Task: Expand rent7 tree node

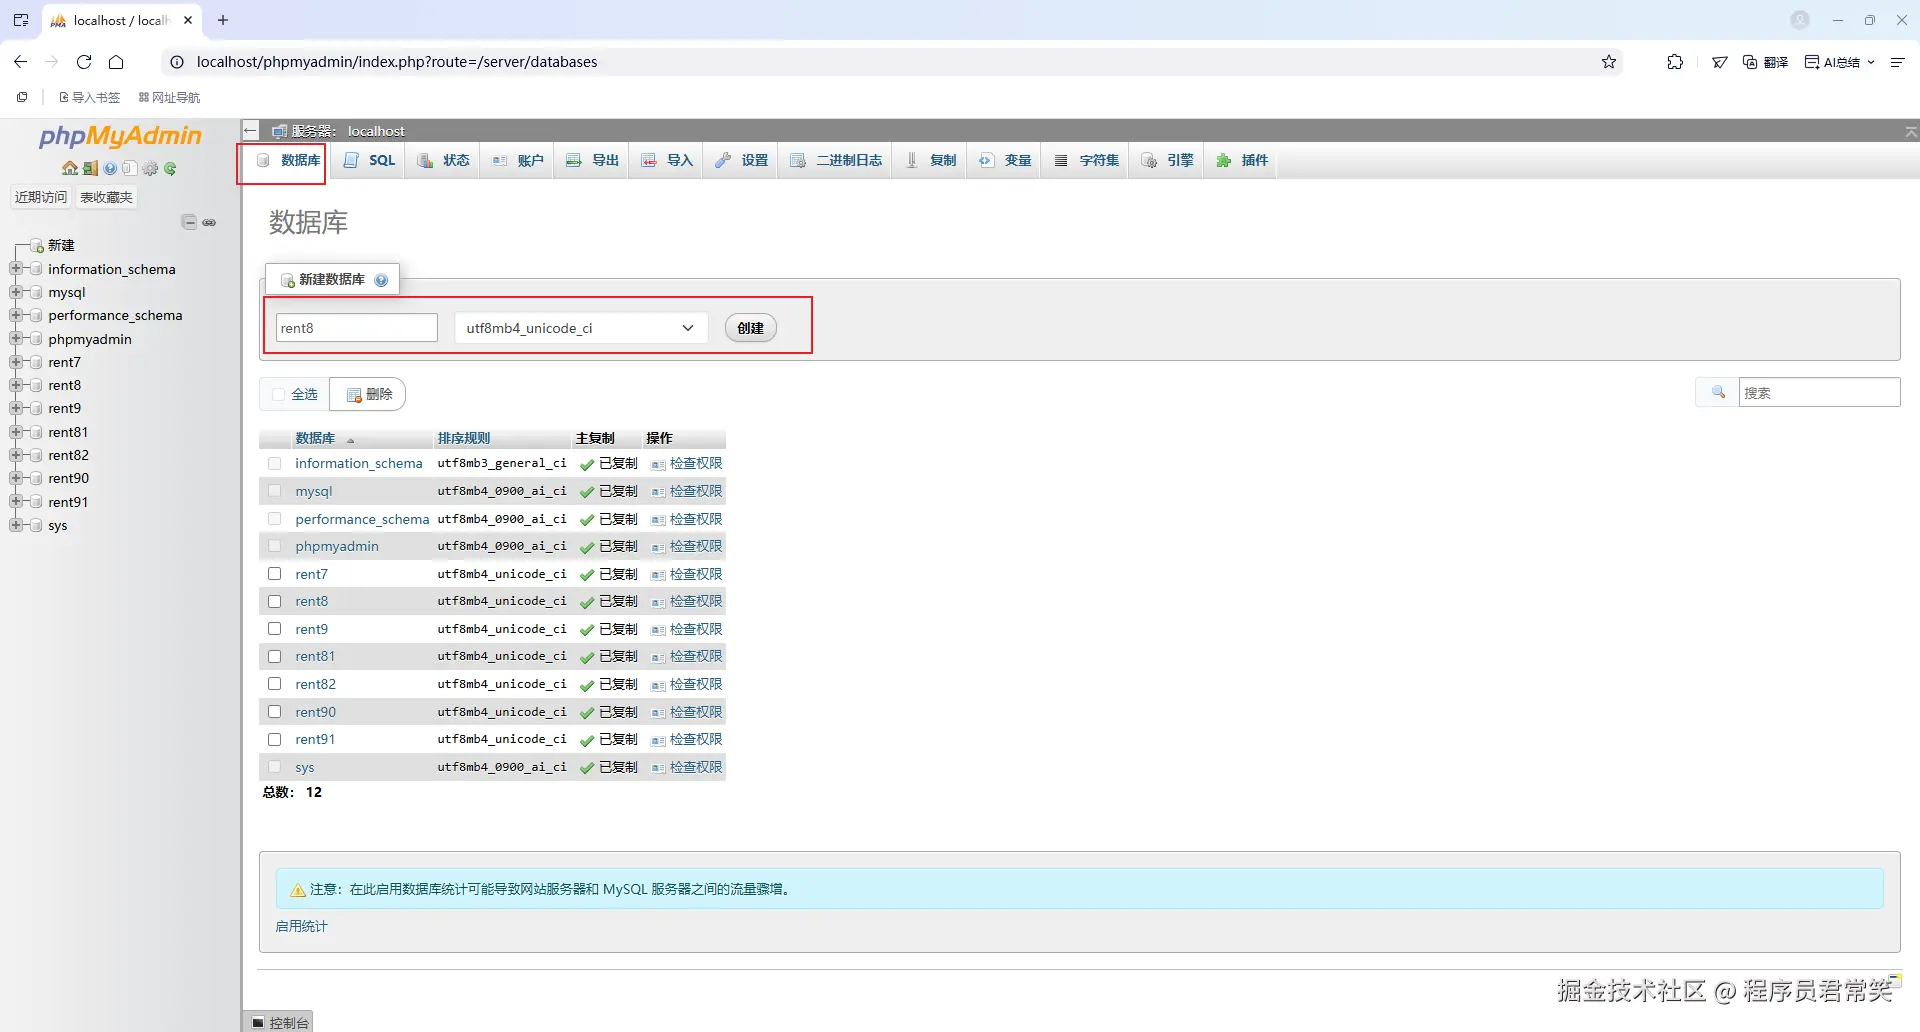Action: click(x=15, y=362)
